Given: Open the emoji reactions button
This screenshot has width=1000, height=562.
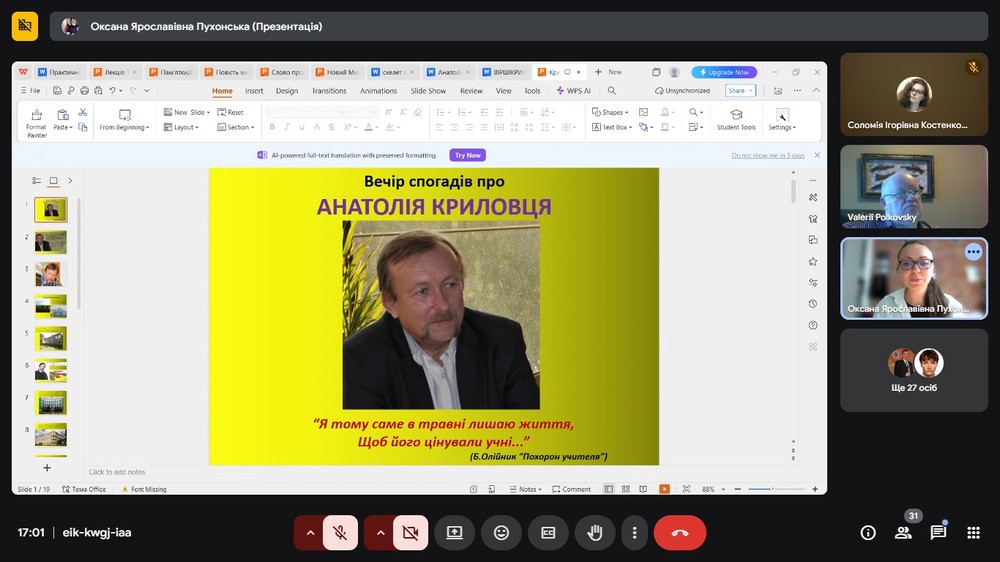Looking at the screenshot, I should (x=501, y=533).
